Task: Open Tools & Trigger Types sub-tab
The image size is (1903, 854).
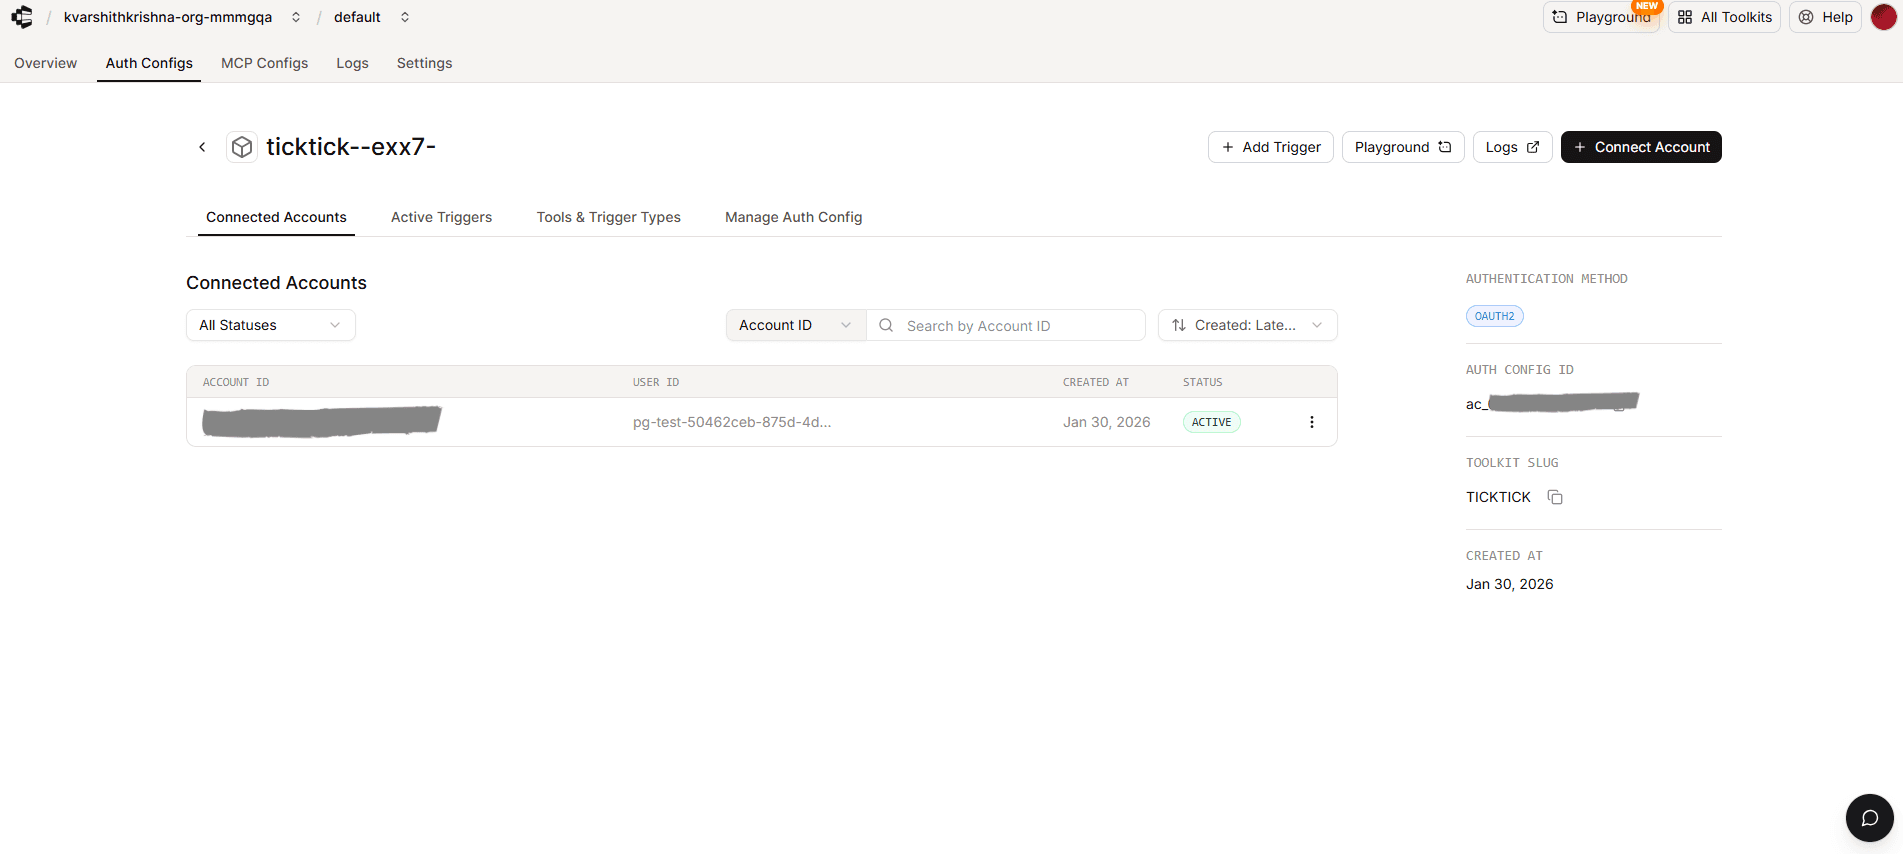Action: 608,217
